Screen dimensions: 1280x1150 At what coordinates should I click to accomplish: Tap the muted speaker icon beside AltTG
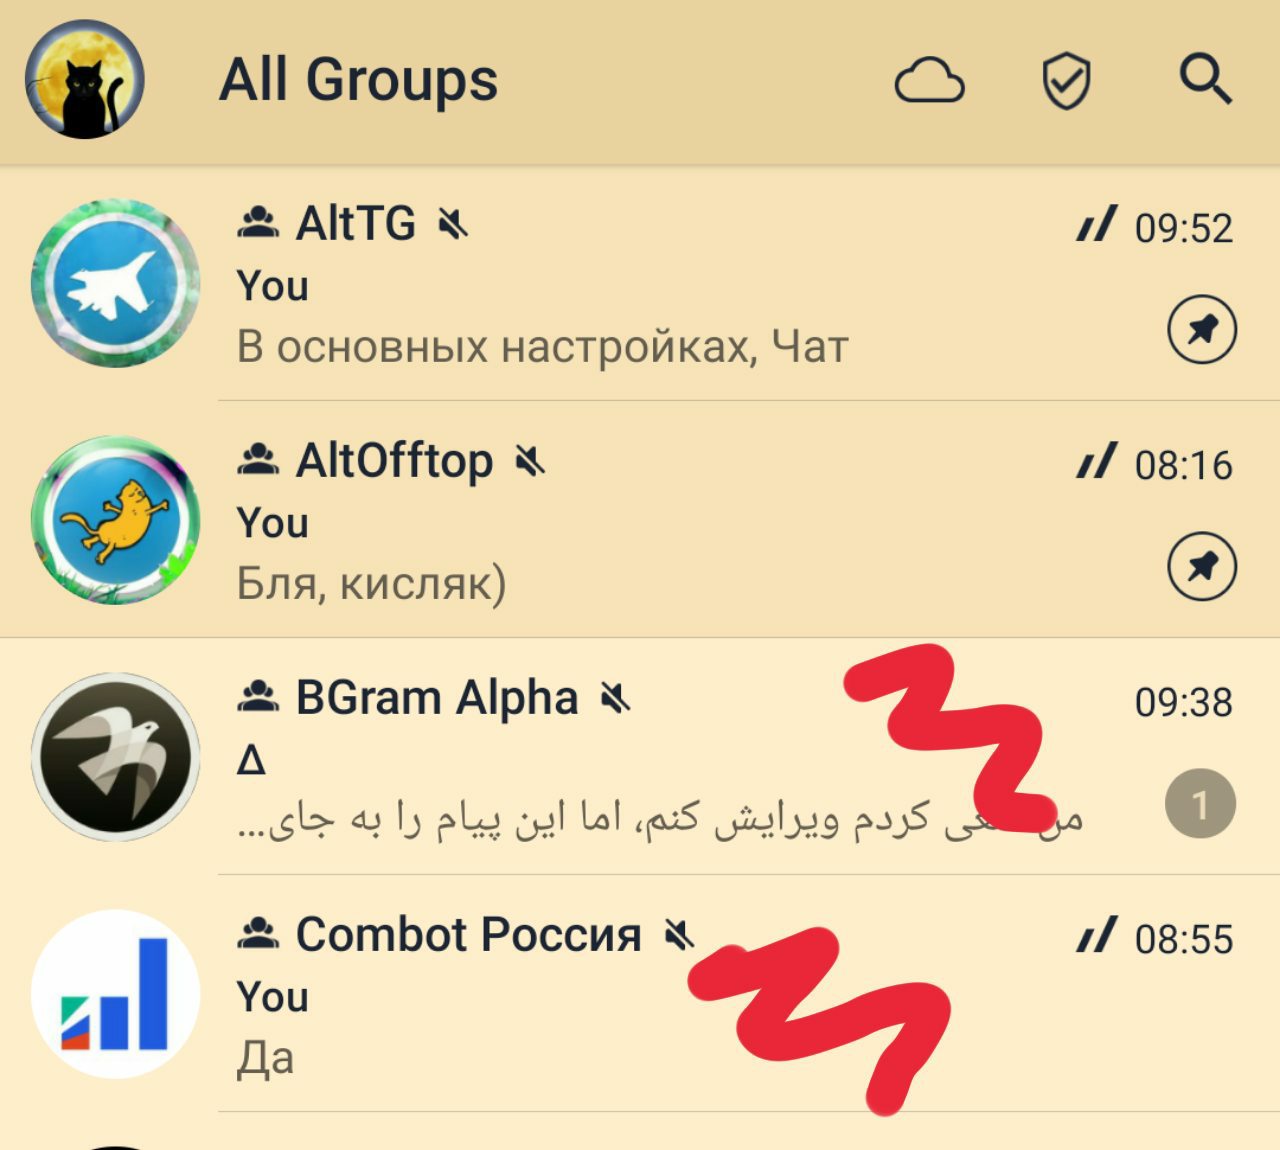453,223
